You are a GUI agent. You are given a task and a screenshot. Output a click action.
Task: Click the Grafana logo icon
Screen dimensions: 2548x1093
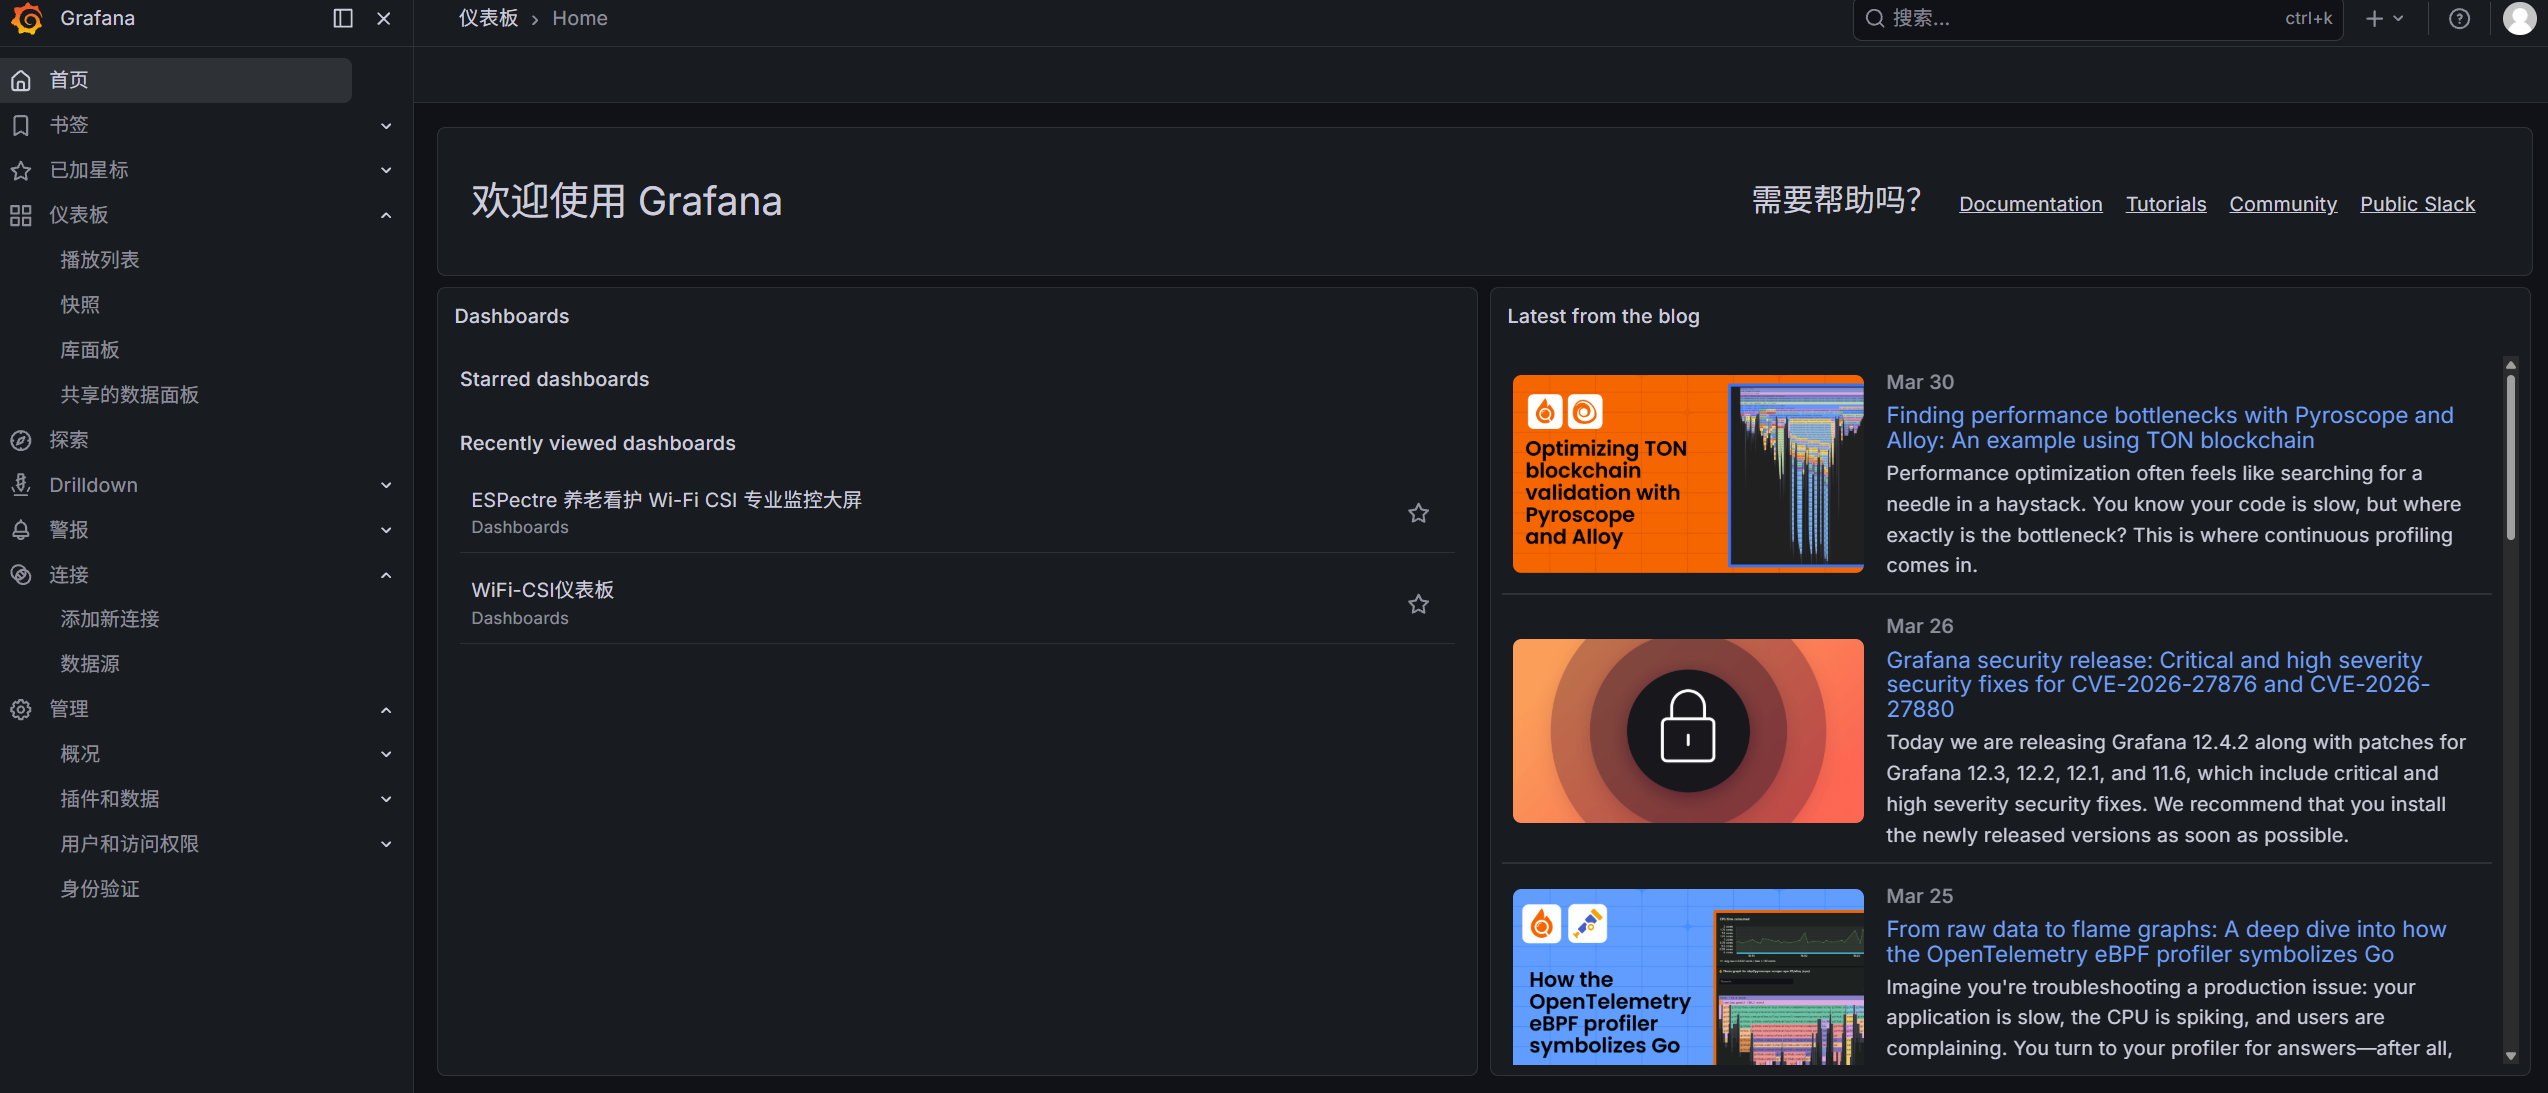coord(27,18)
